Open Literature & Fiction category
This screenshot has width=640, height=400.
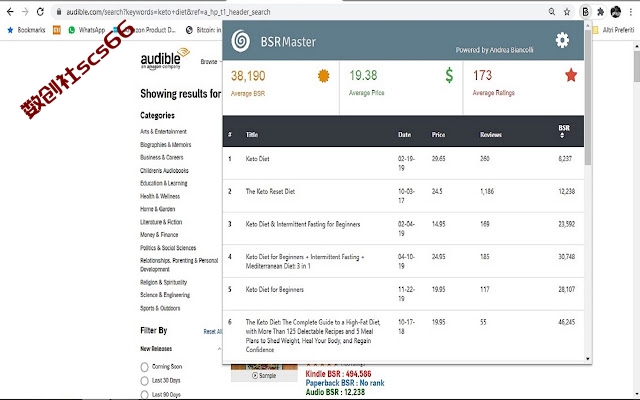pos(161,222)
